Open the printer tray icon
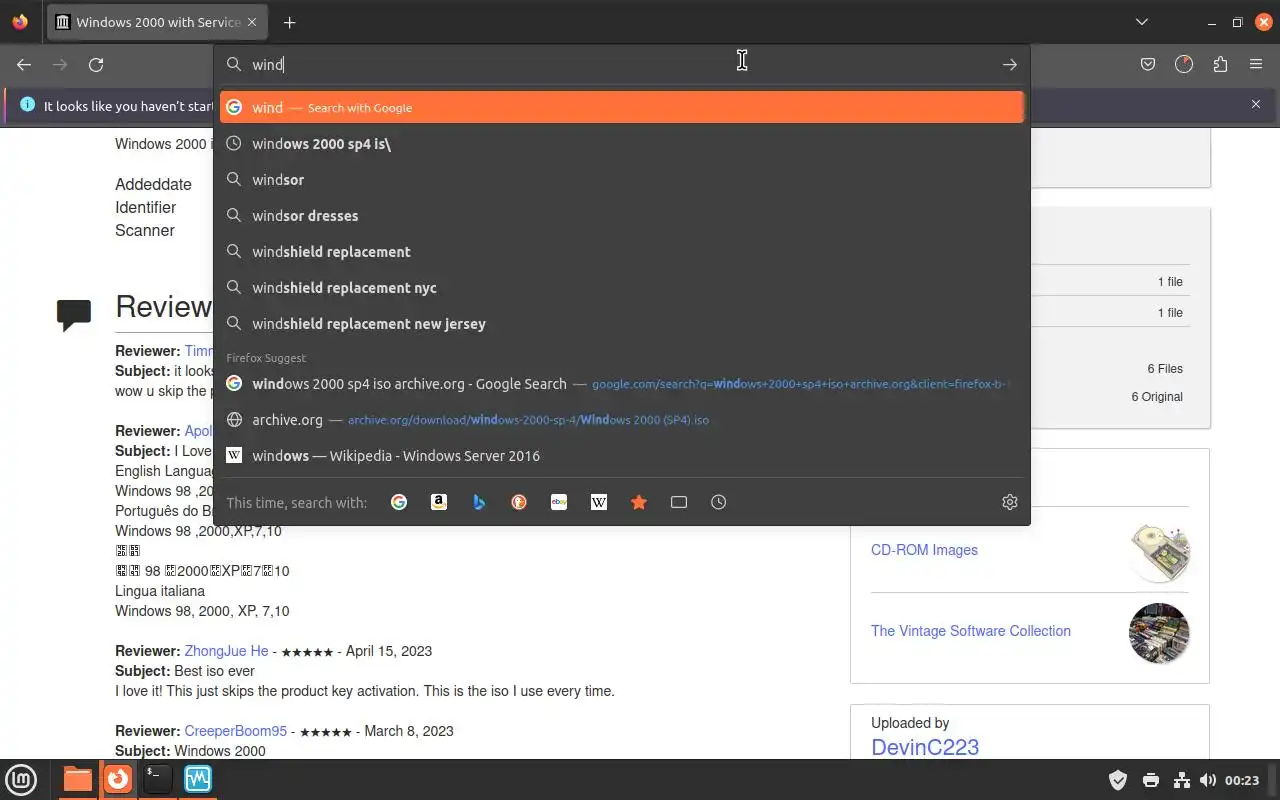1280x800 pixels. 1151,780
